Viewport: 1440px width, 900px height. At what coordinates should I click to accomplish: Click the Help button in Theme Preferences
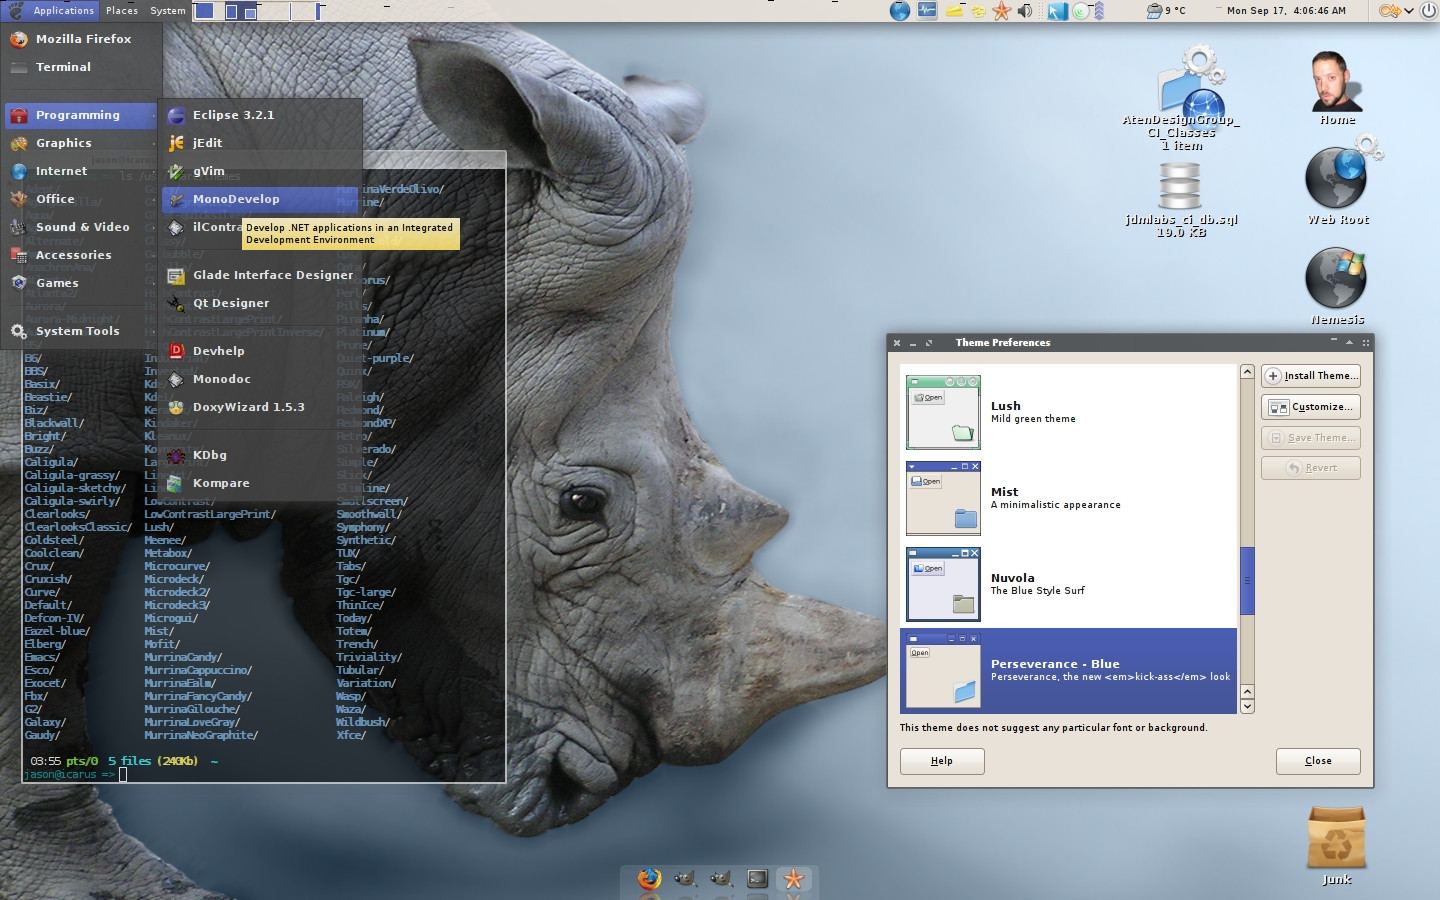click(x=942, y=761)
